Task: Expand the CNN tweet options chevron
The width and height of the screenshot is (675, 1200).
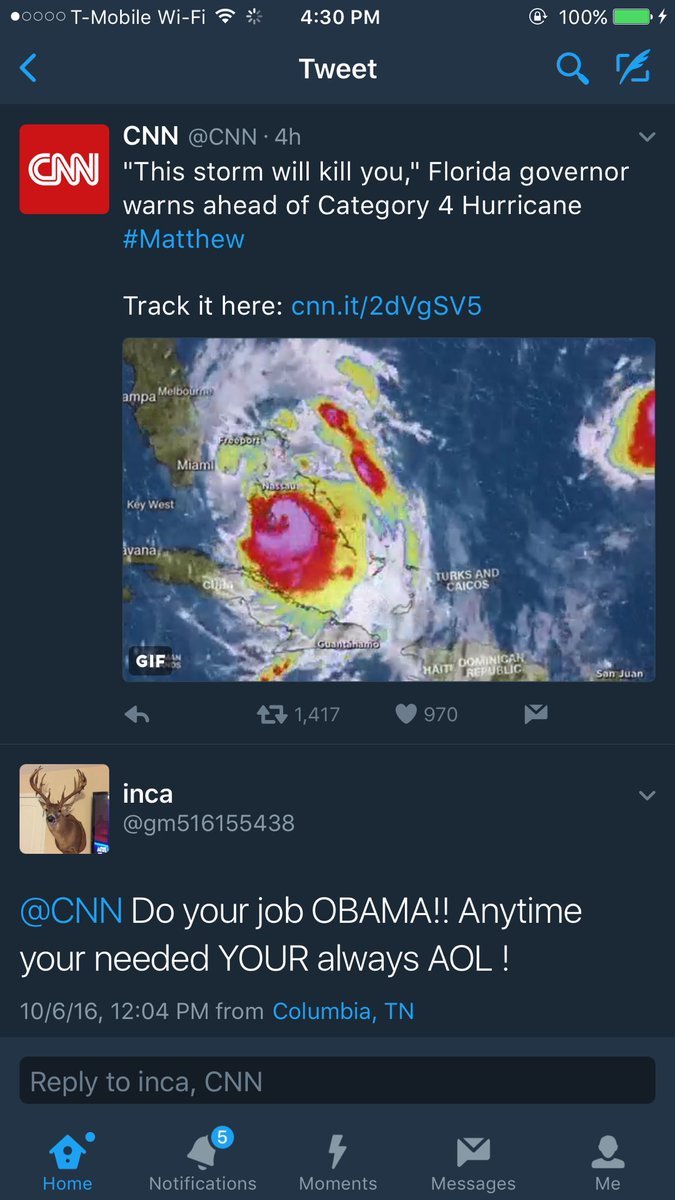Action: [x=647, y=137]
